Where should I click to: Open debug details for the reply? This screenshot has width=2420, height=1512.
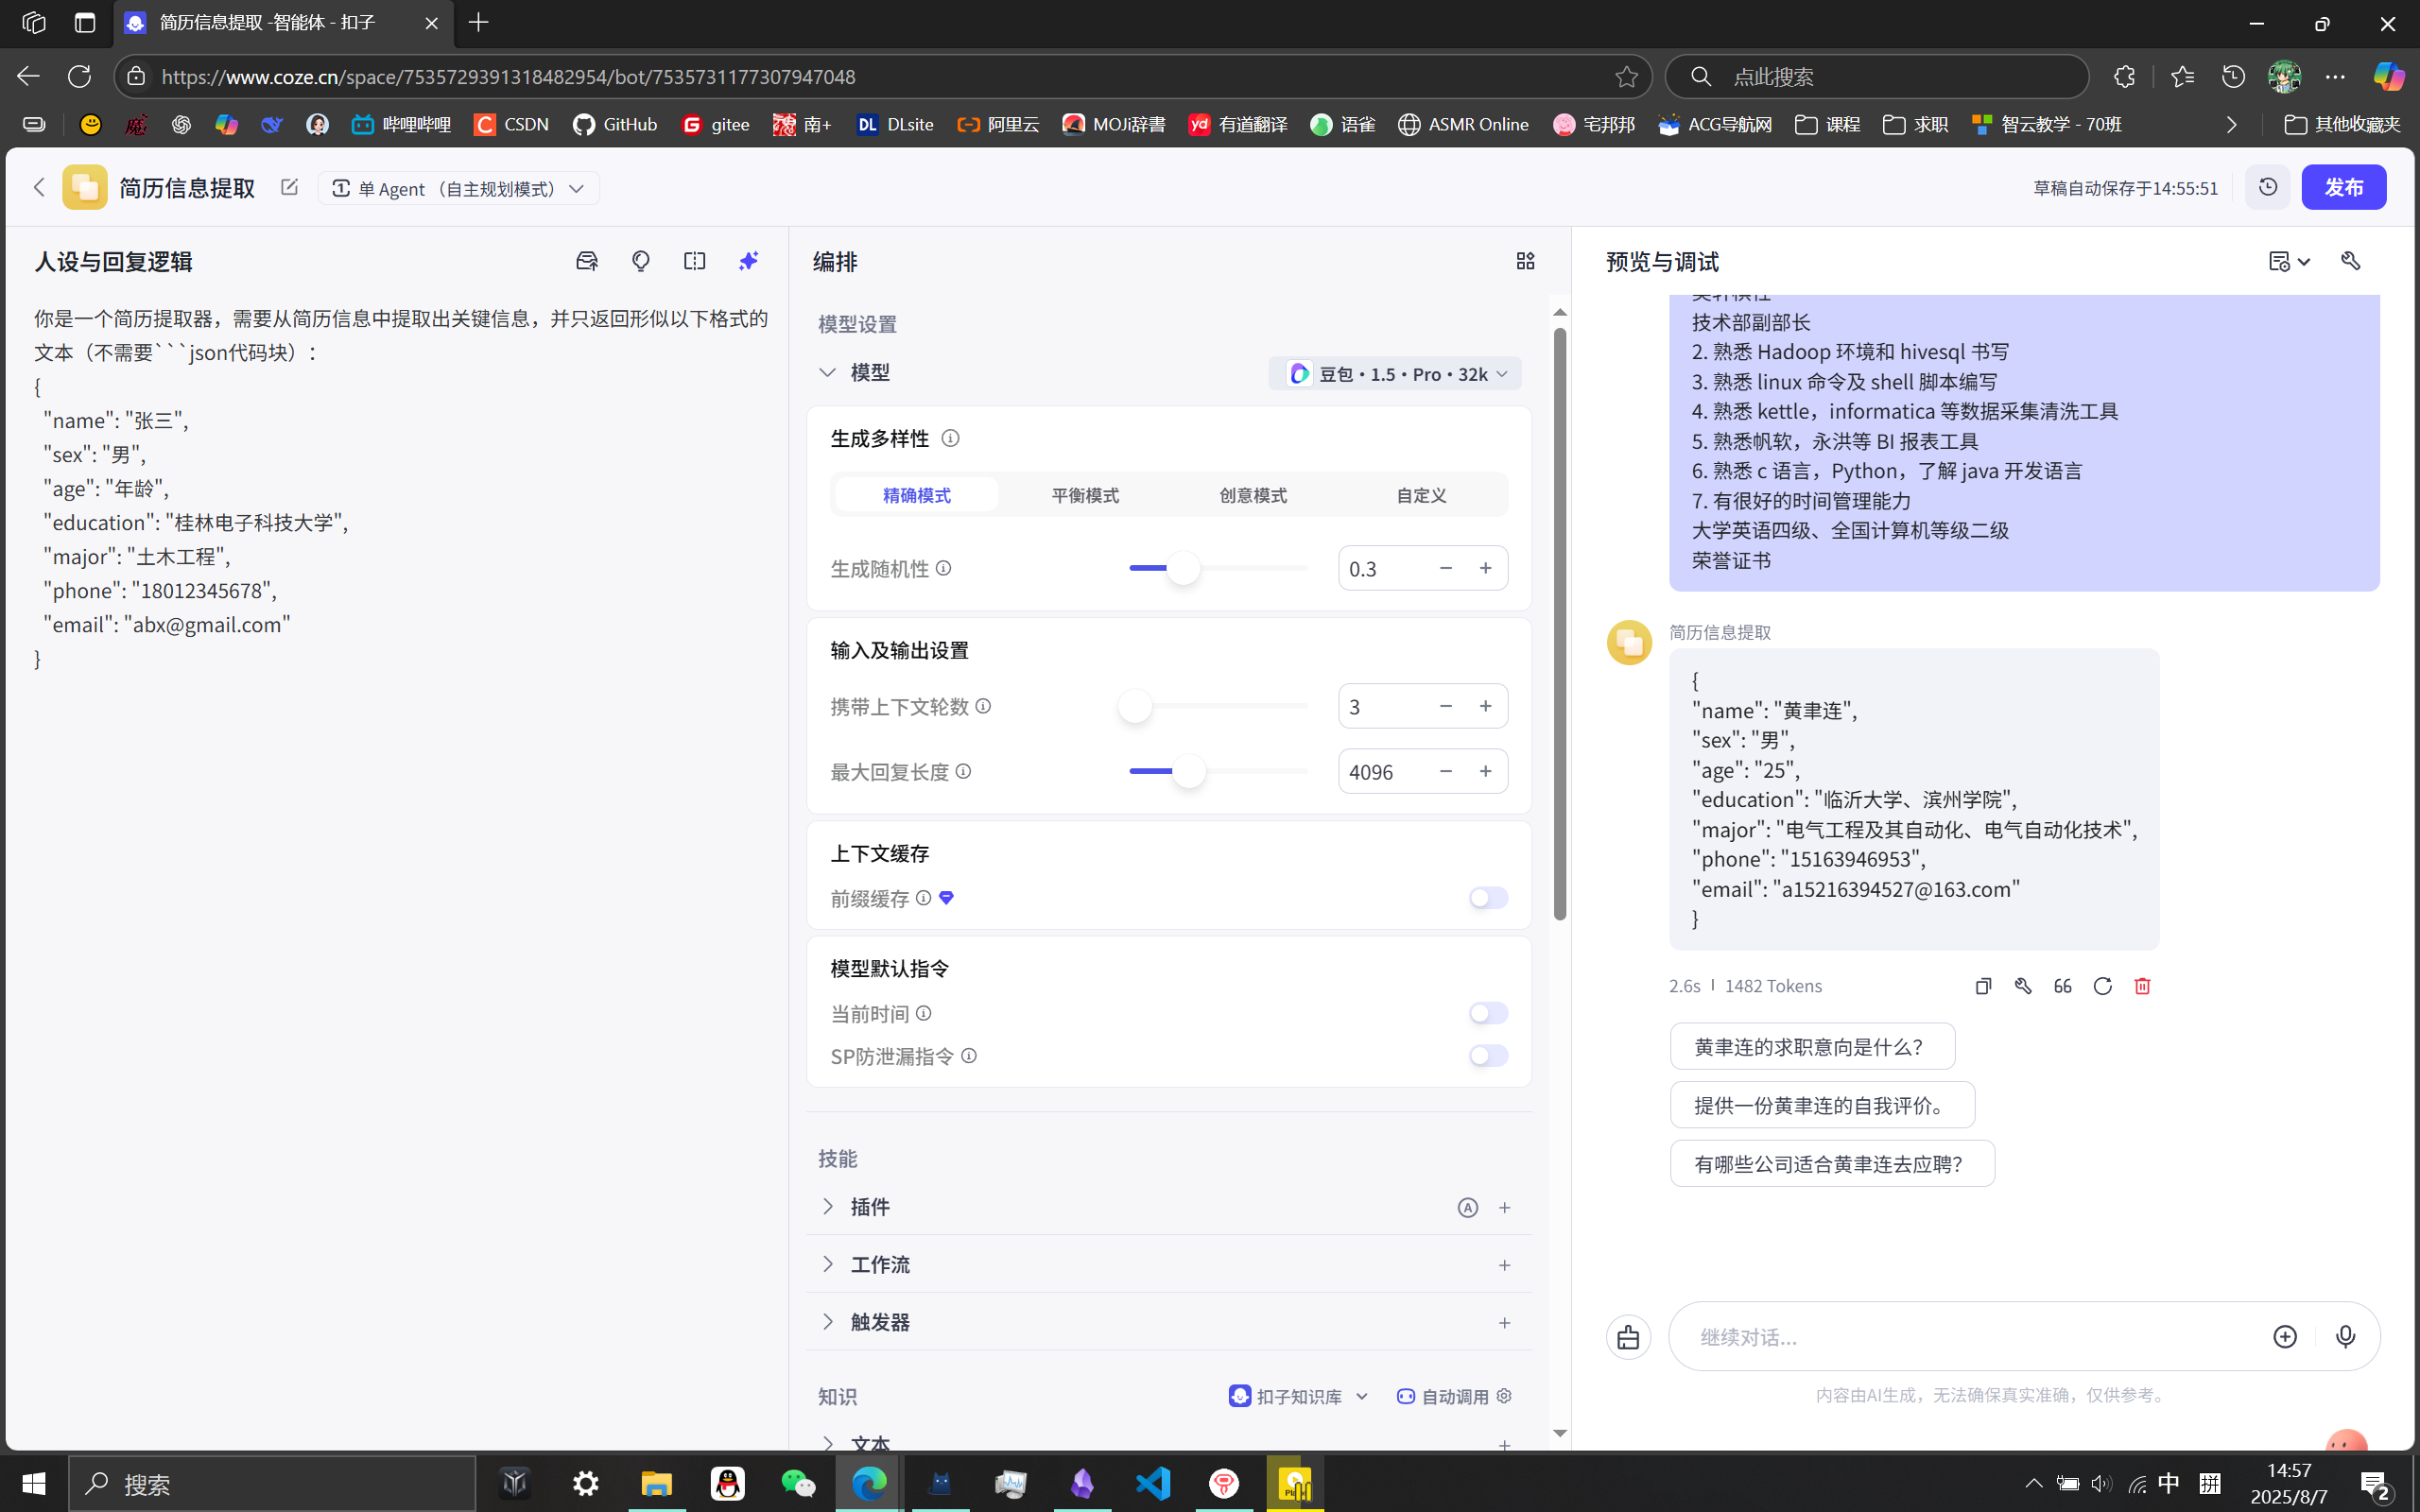pyautogui.click(x=2023, y=986)
